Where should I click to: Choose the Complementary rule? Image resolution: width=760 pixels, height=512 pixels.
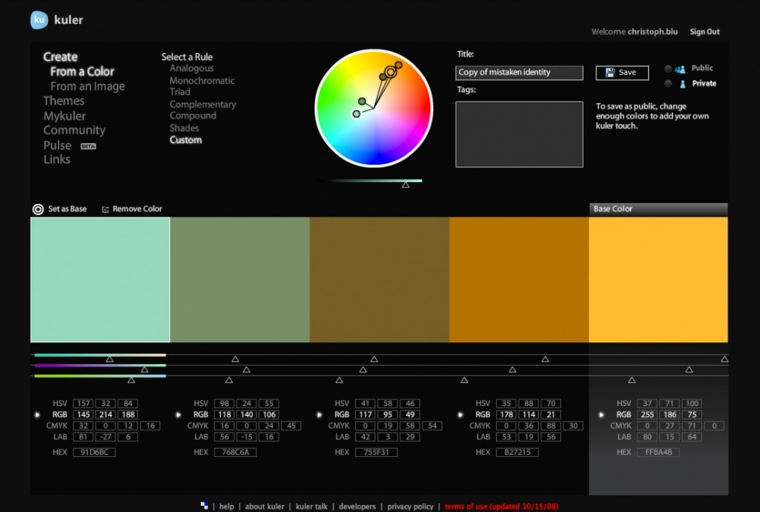(x=203, y=104)
